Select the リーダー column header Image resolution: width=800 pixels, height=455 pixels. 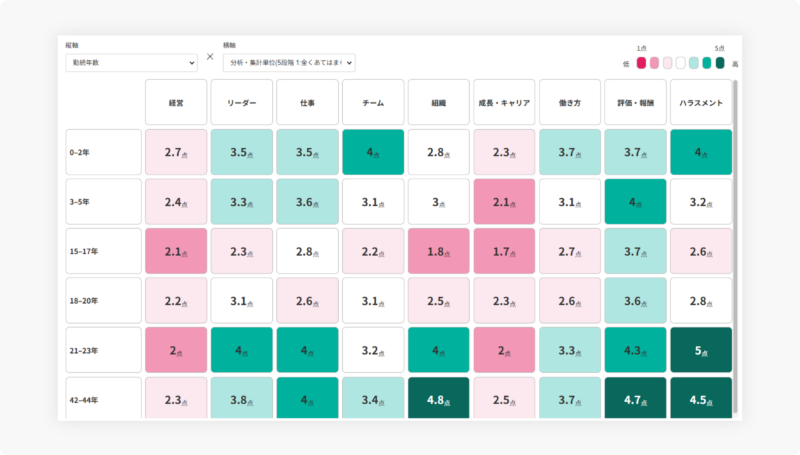click(241, 102)
